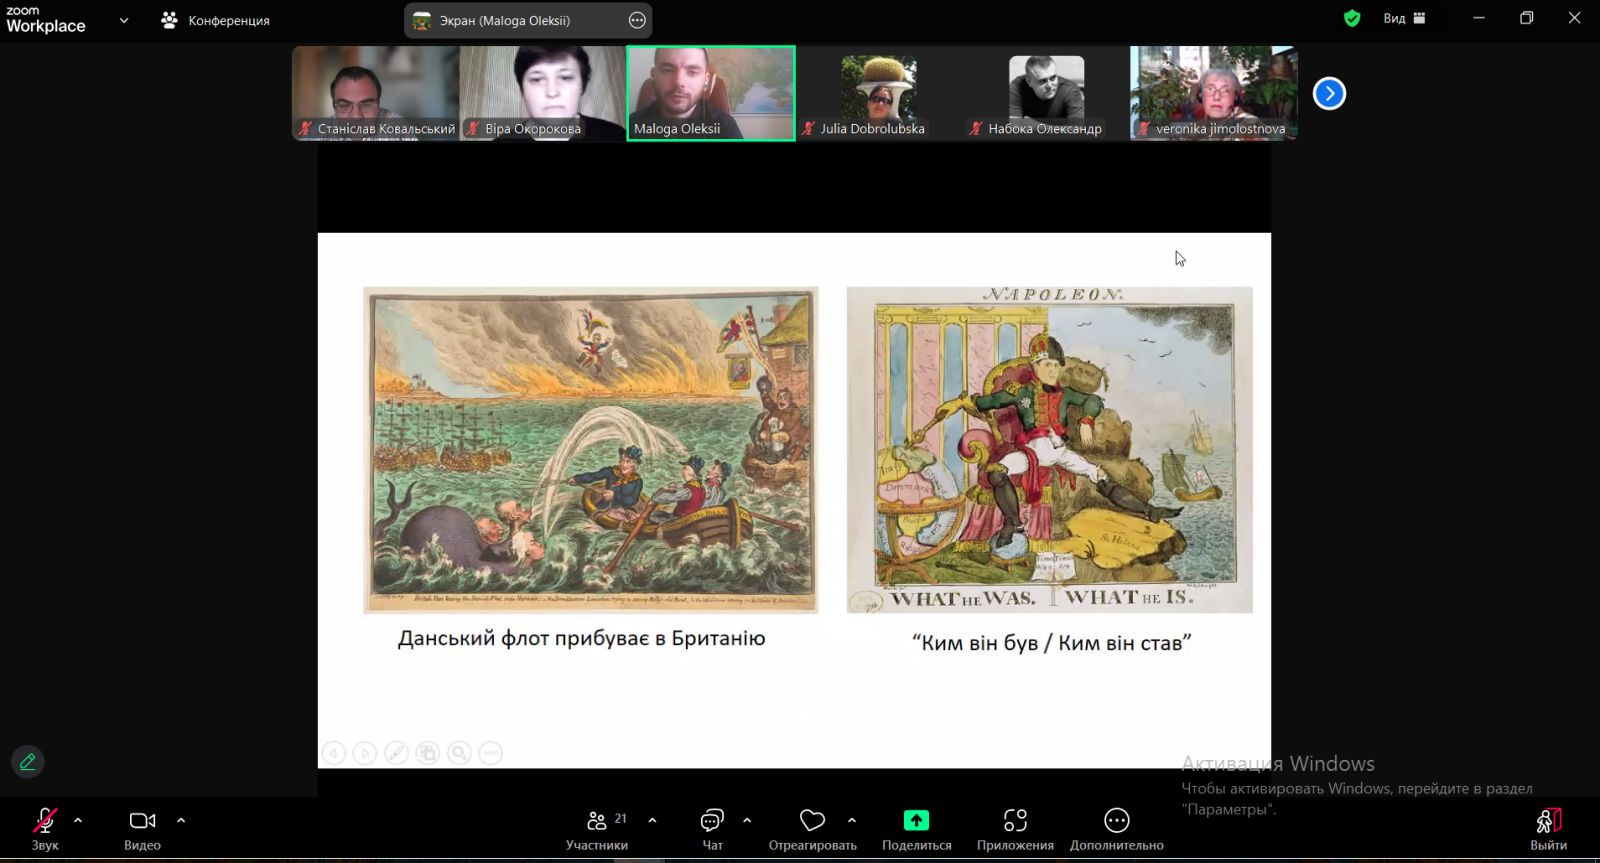Toggle the camera with the Видео button

[142, 829]
